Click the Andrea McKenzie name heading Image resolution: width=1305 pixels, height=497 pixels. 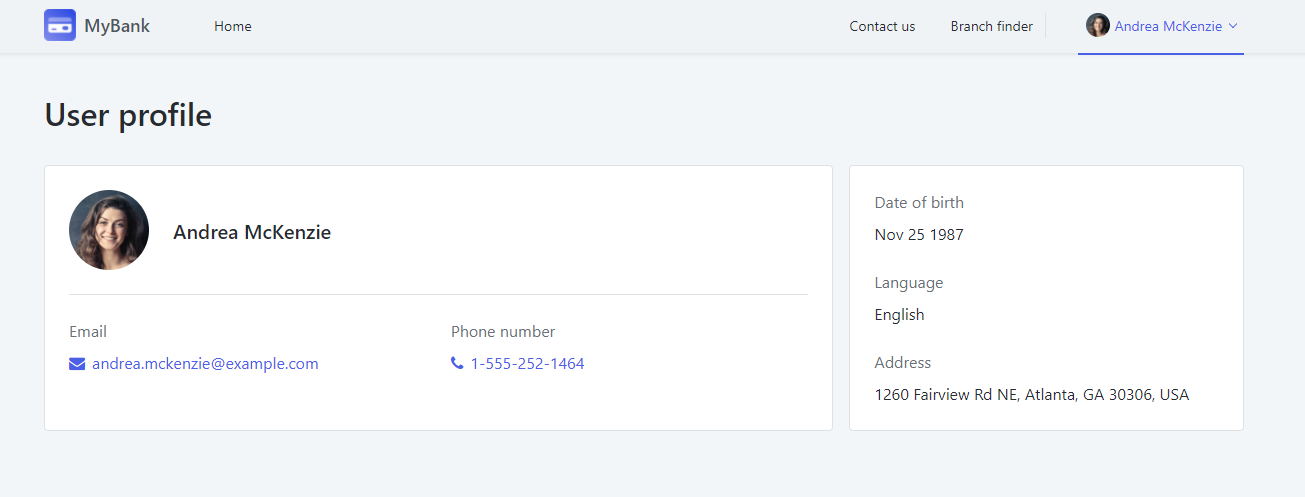pyautogui.click(x=252, y=232)
